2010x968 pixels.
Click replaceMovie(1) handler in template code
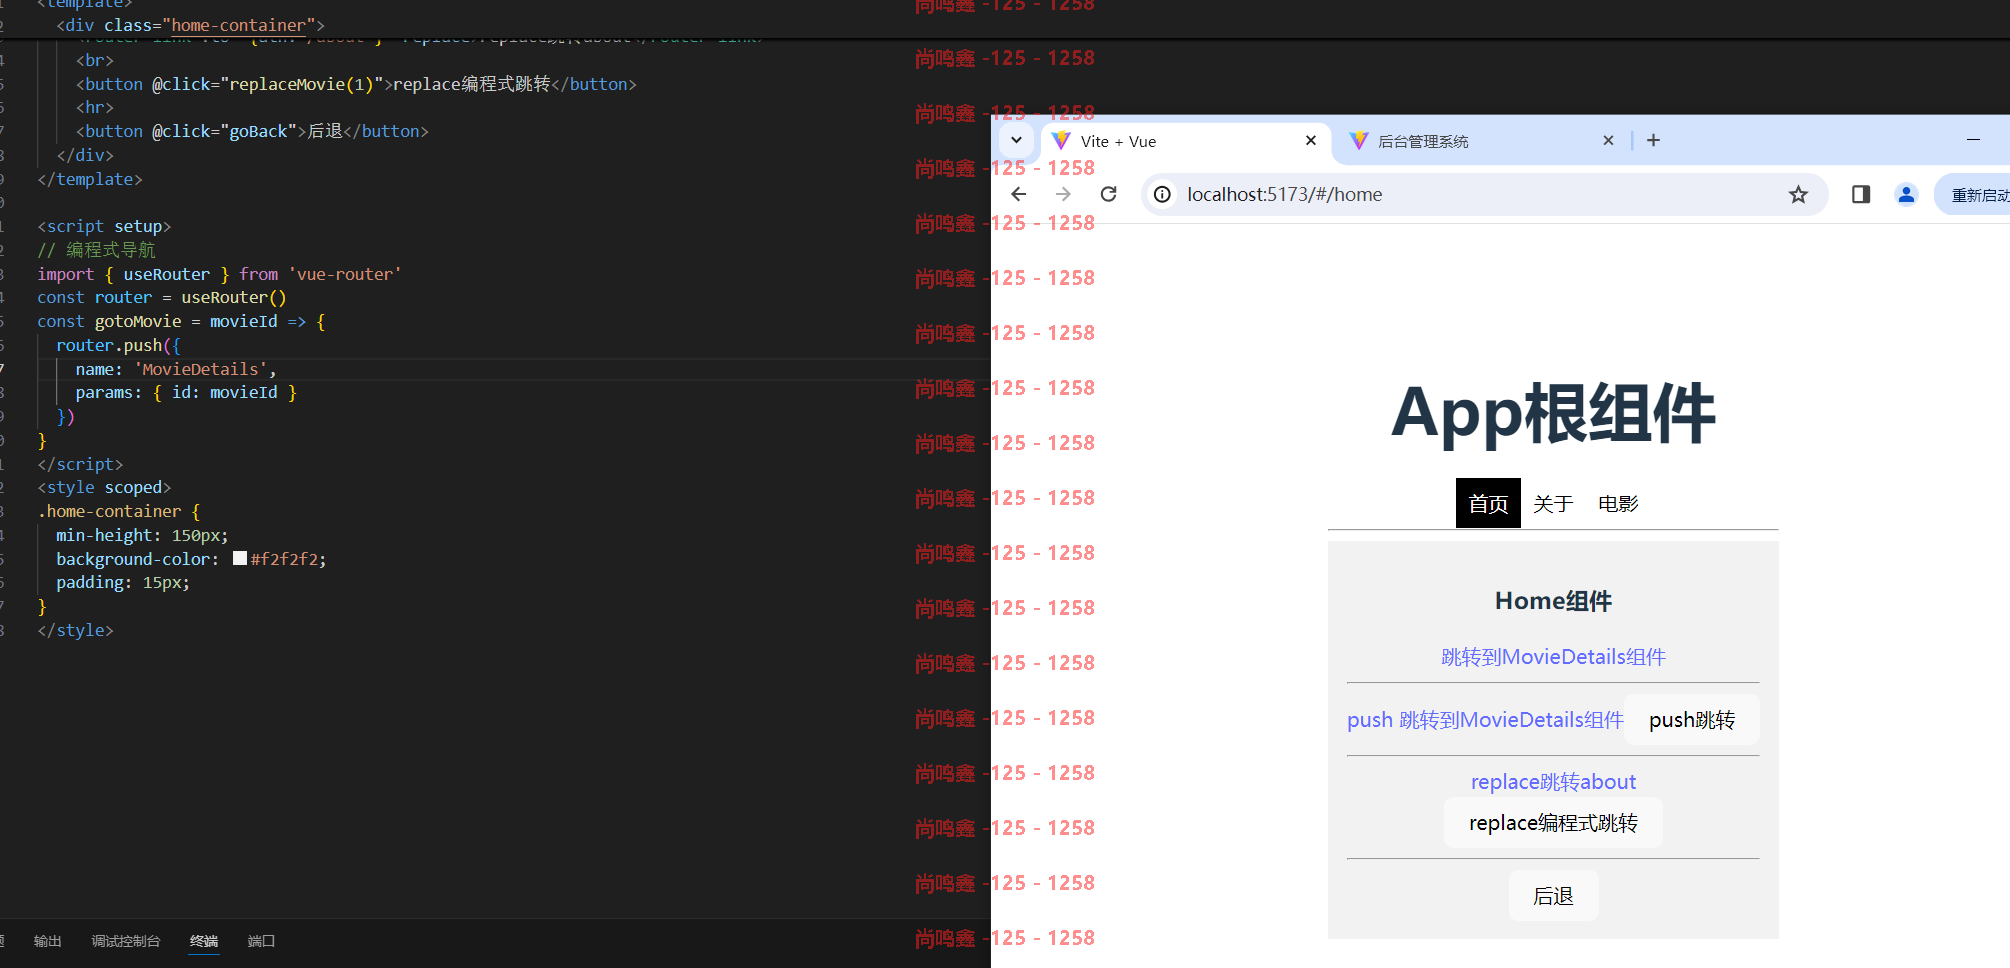pos(301,84)
